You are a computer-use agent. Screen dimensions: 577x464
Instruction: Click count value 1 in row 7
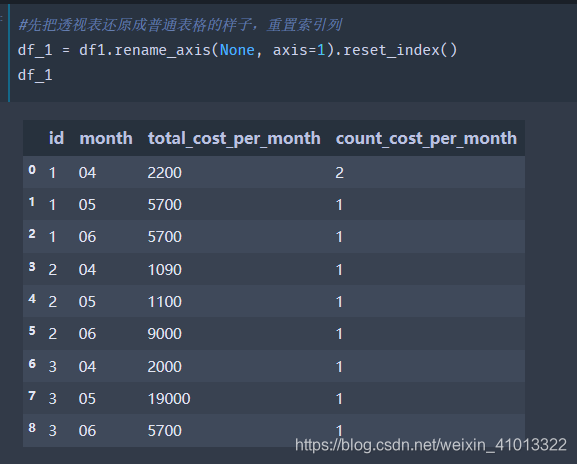tap(339, 399)
